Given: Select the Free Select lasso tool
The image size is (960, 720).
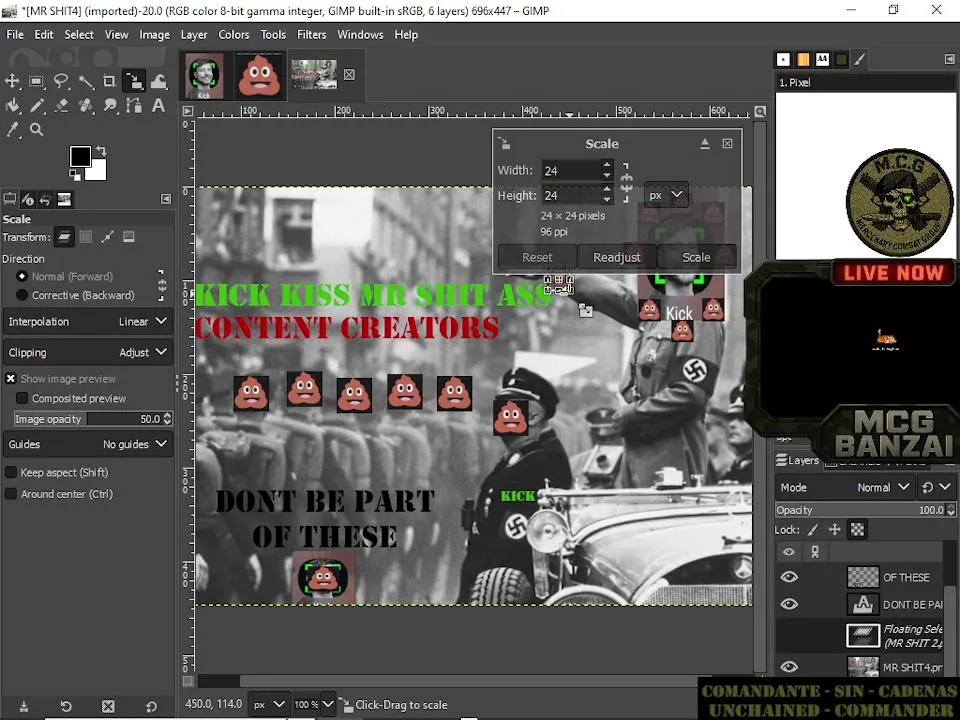Looking at the screenshot, I should [x=61, y=81].
